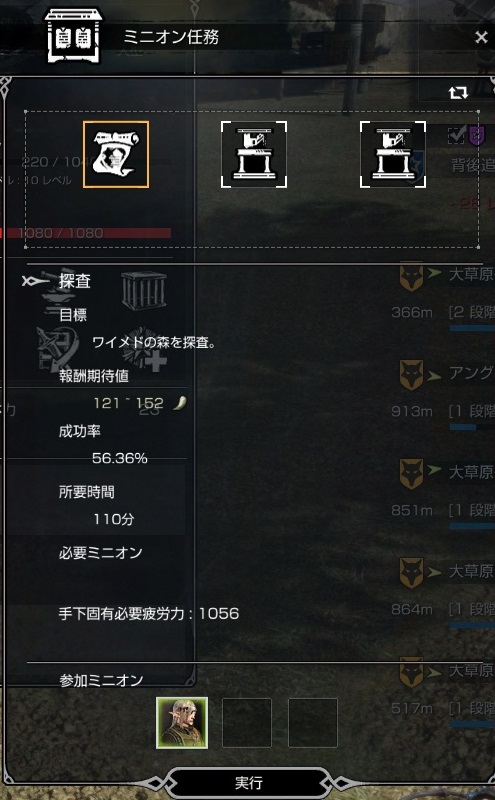Click the fox quest icon above 913m
The height and width of the screenshot is (800, 495).
411,375
